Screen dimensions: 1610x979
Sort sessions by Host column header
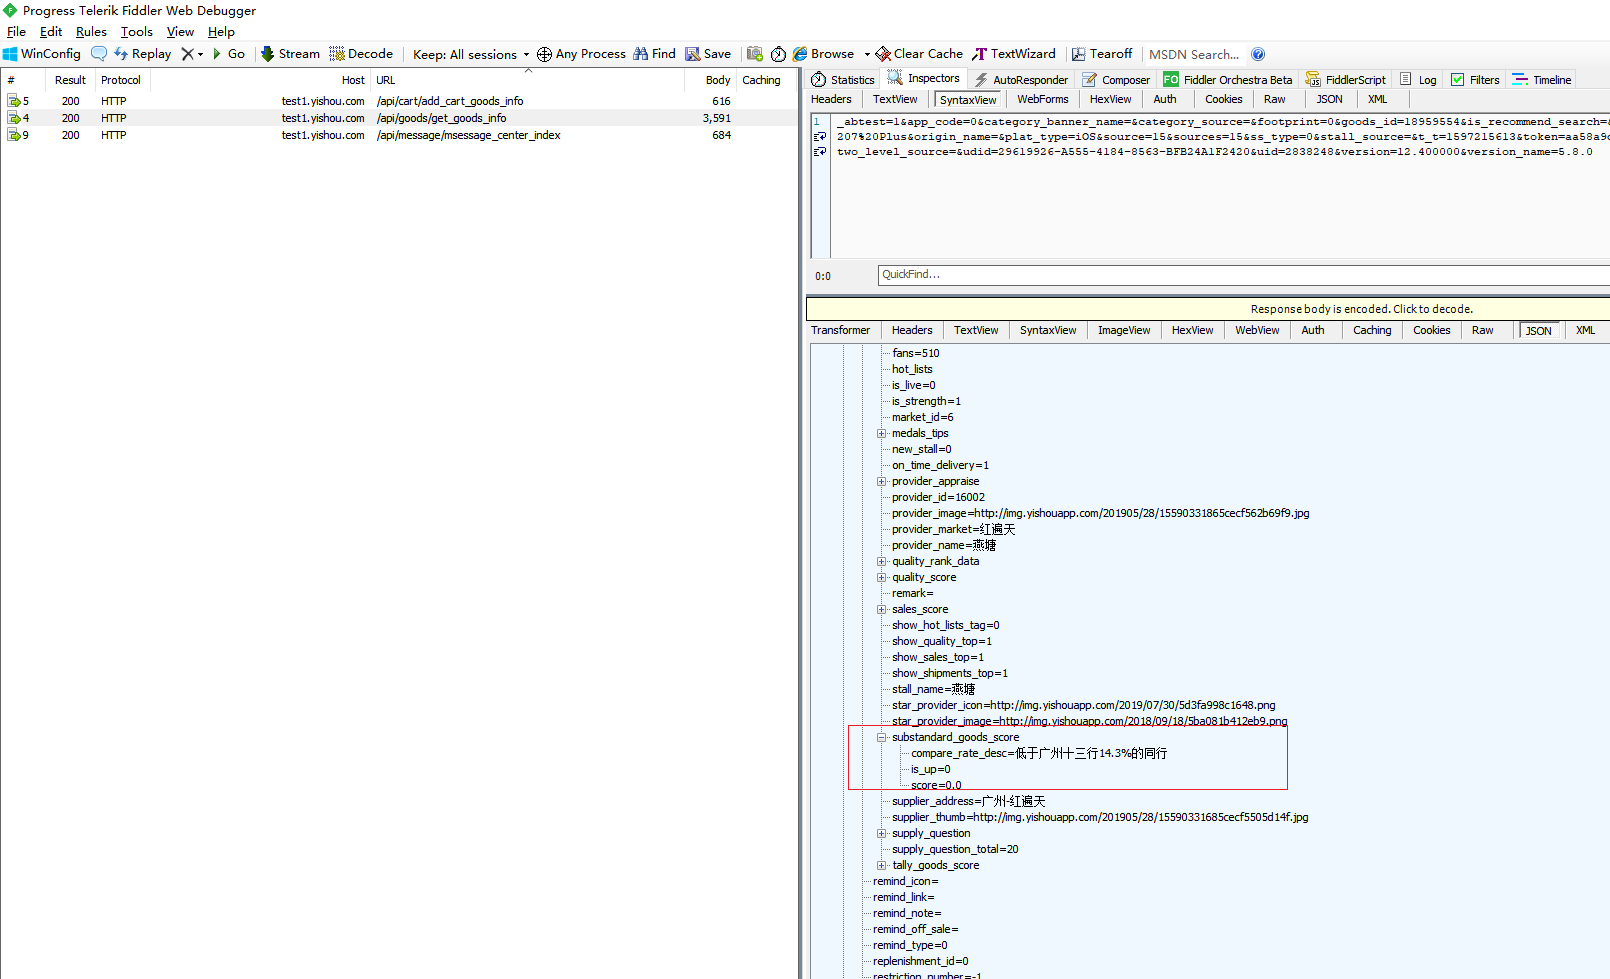tap(261, 80)
